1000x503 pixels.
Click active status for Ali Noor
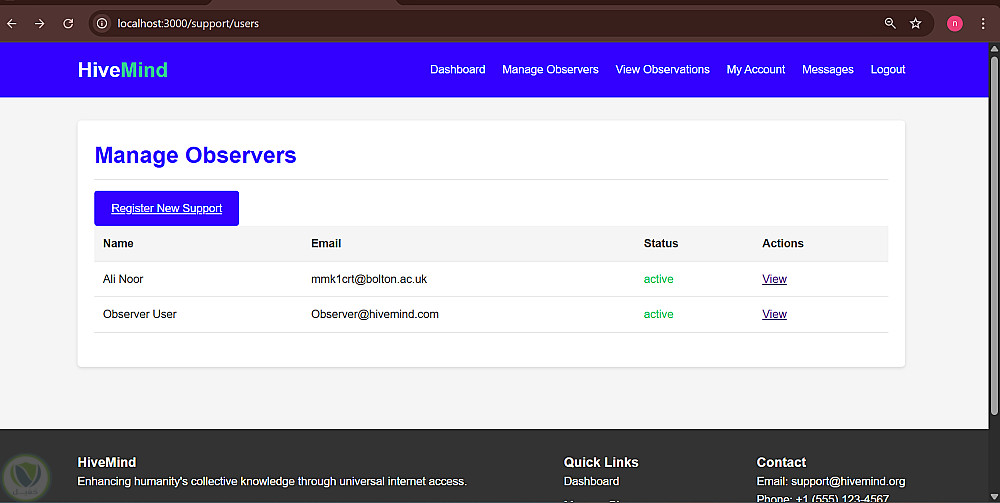(658, 279)
